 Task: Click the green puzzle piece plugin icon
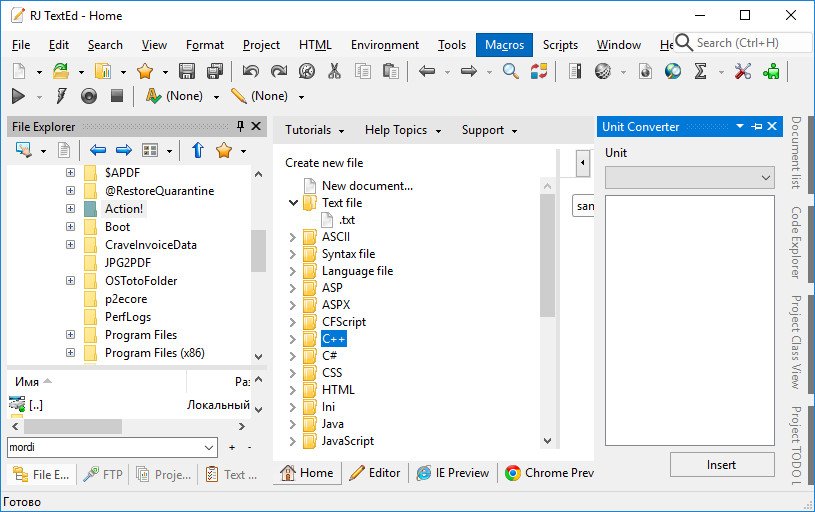771,71
